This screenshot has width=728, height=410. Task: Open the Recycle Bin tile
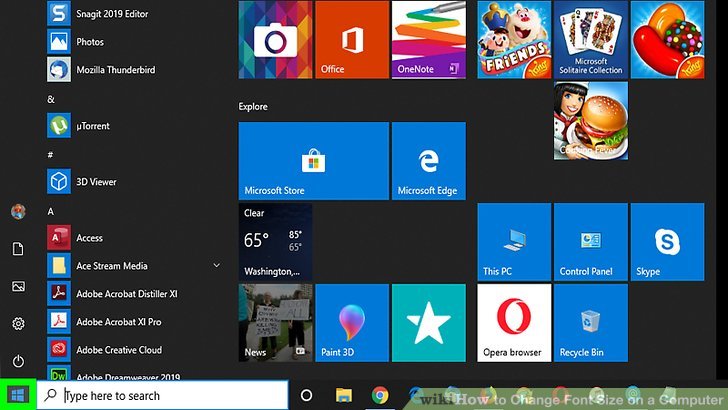pyautogui.click(x=591, y=323)
